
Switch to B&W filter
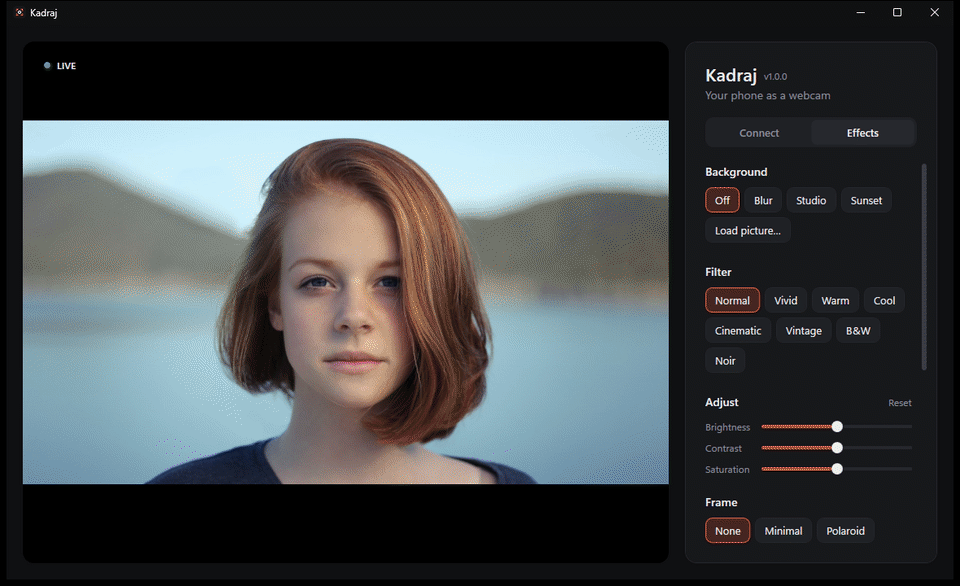[858, 330]
